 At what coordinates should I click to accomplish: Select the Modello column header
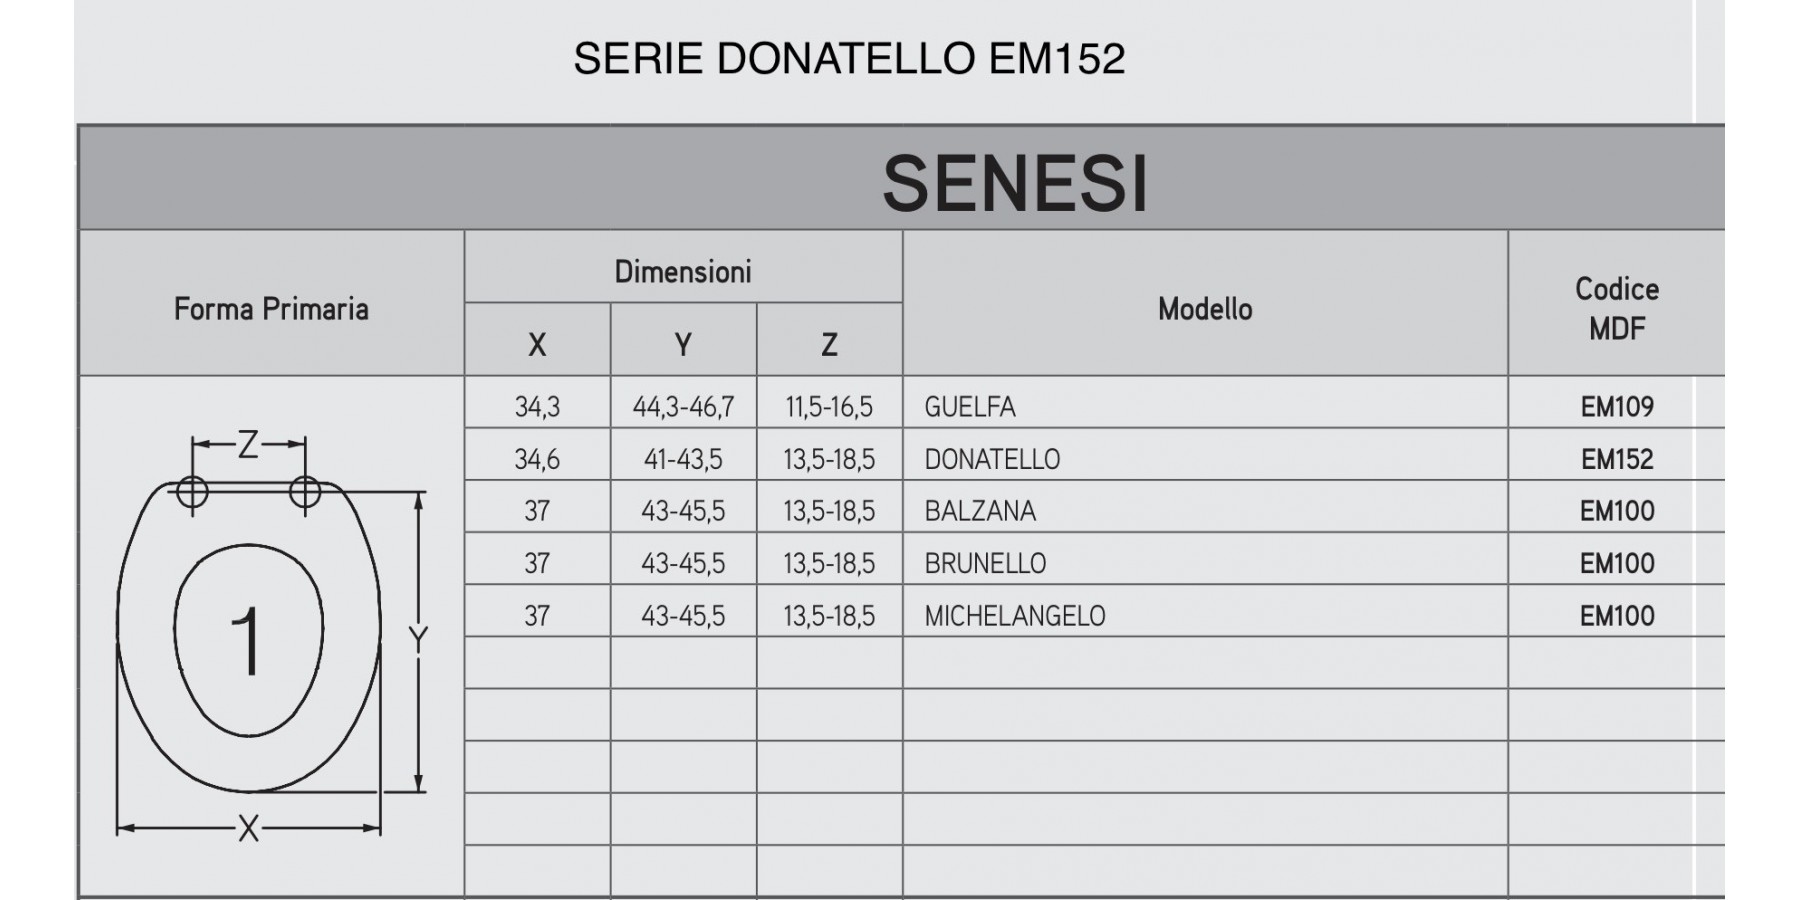pyautogui.click(x=1205, y=309)
